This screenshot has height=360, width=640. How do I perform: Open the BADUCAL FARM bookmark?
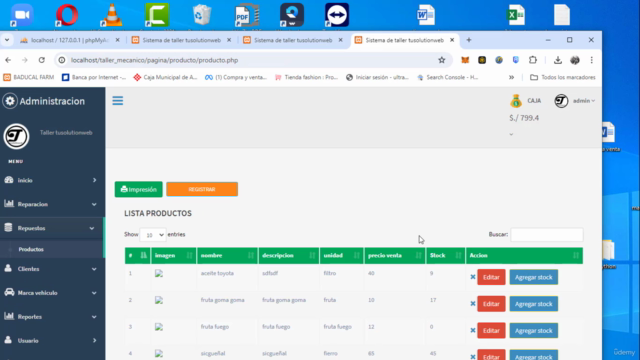[x=29, y=77]
